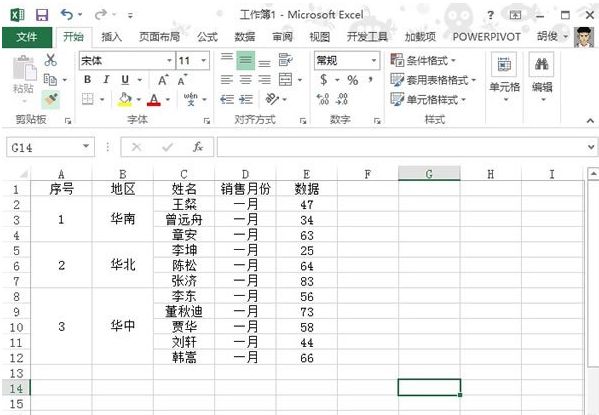Click the Redo arrow icon
Image resolution: width=599 pixels, height=415 pixels.
[x=100, y=15]
